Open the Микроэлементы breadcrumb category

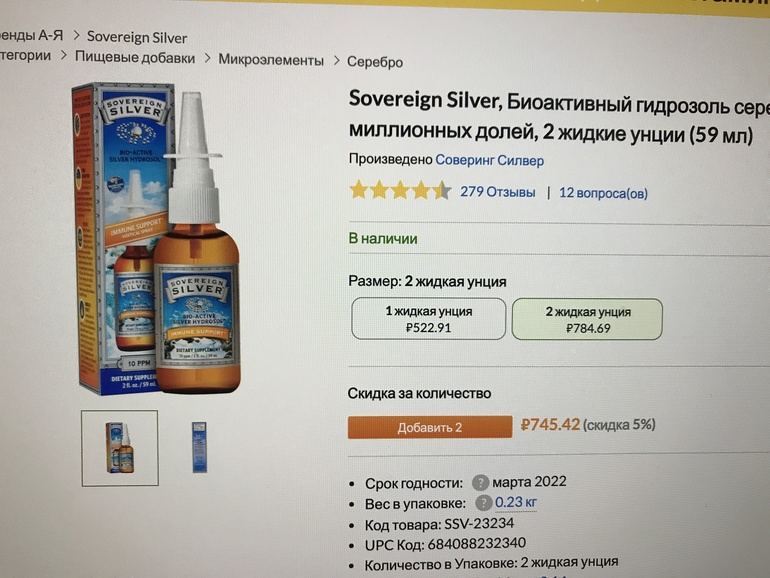(x=271, y=60)
